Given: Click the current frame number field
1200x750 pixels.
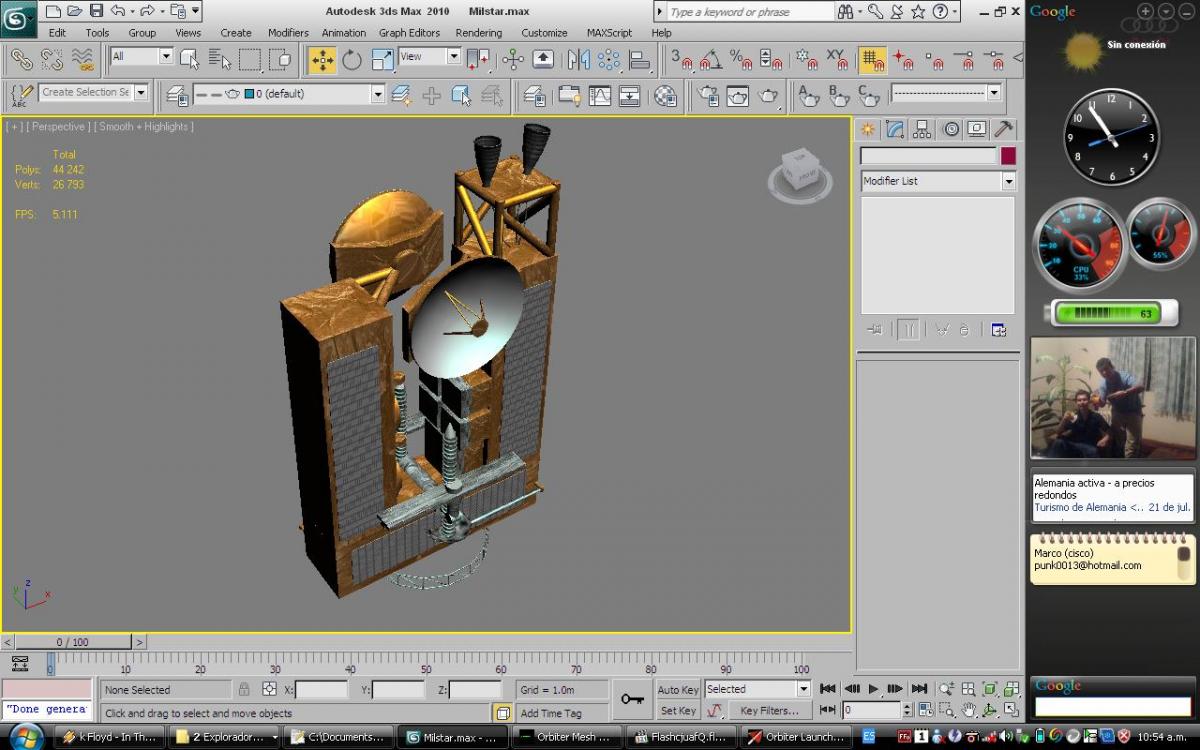Looking at the screenshot, I should click(x=871, y=710).
